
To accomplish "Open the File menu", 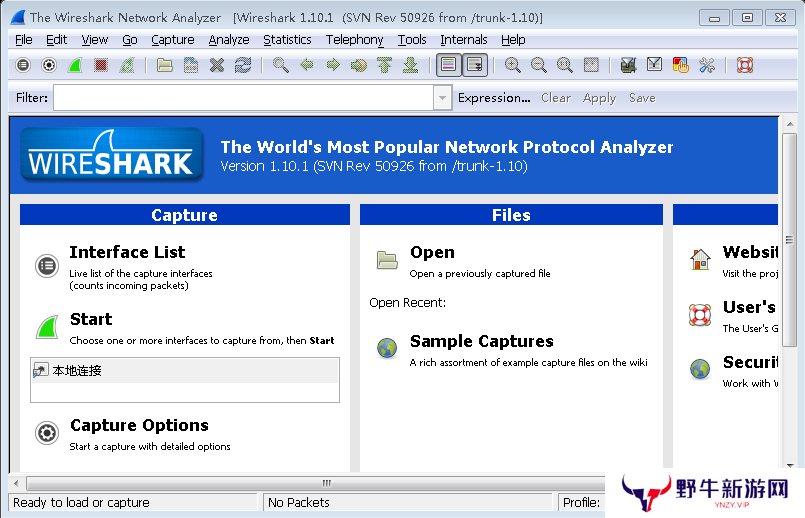I will click(x=24, y=40).
